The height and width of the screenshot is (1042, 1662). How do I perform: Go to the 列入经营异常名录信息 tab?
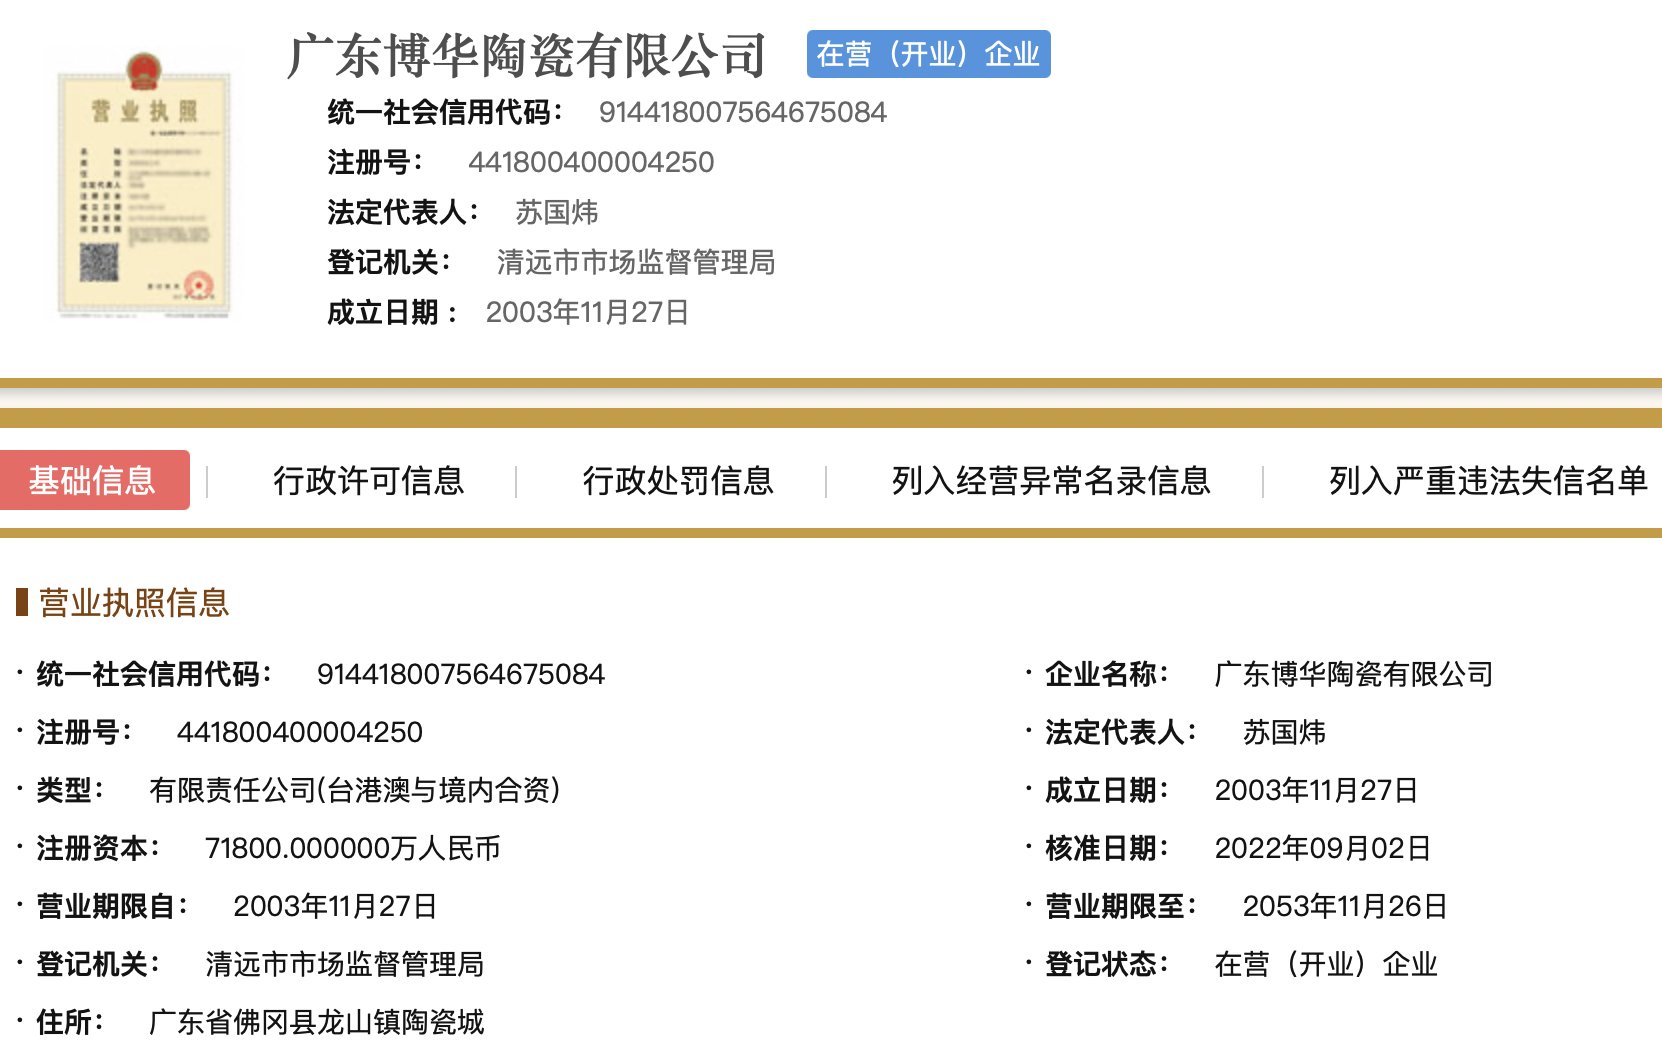pos(1051,481)
